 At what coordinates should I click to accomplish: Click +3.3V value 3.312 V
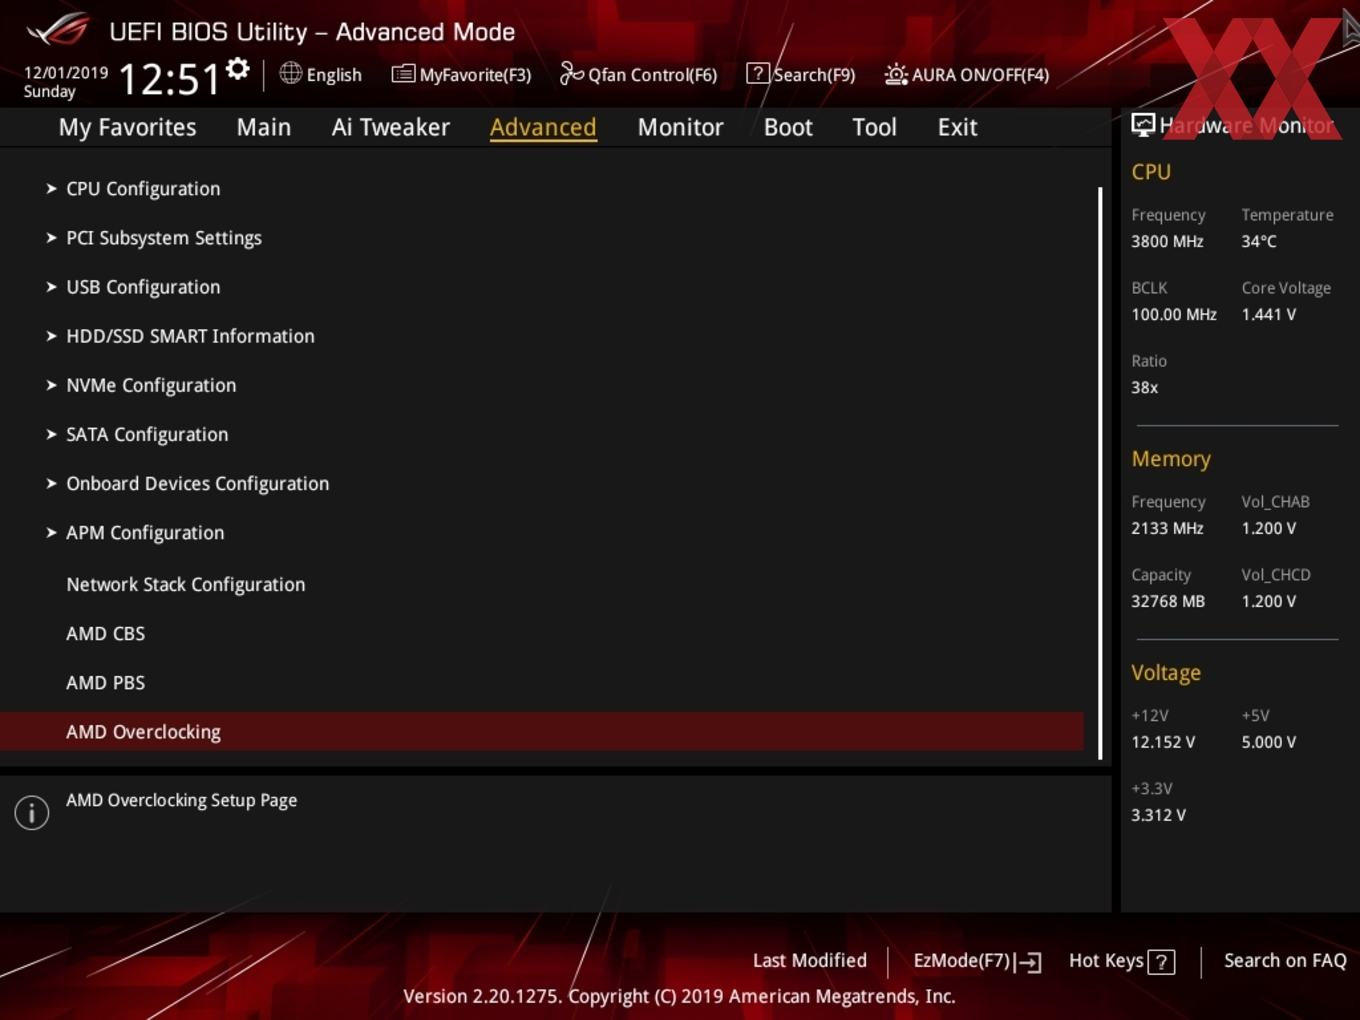point(1158,815)
